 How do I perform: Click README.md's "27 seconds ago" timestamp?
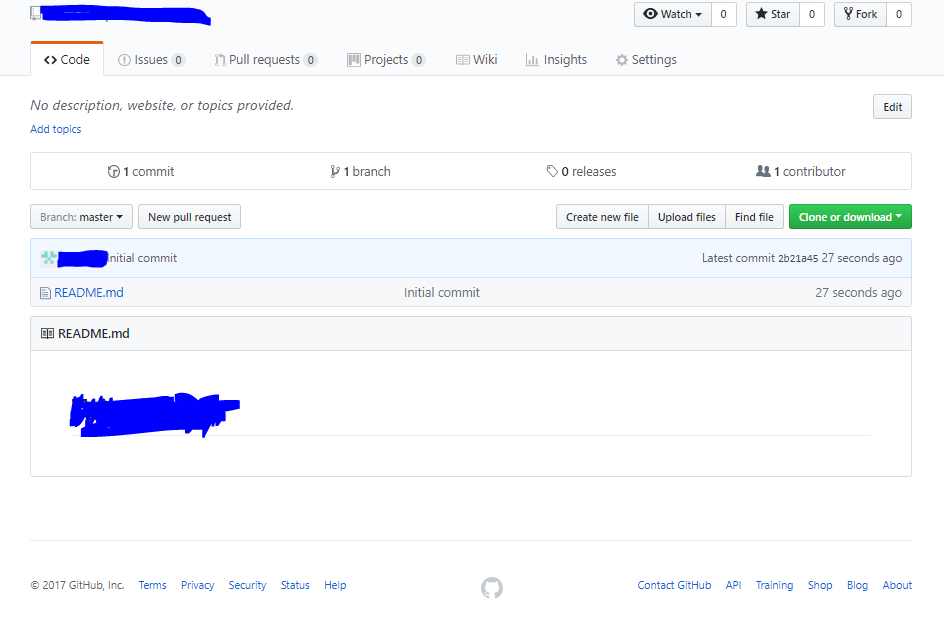point(859,293)
